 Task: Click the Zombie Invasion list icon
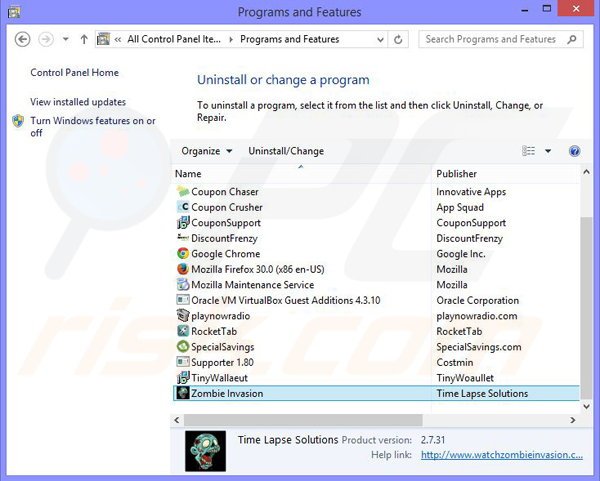click(183, 394)
